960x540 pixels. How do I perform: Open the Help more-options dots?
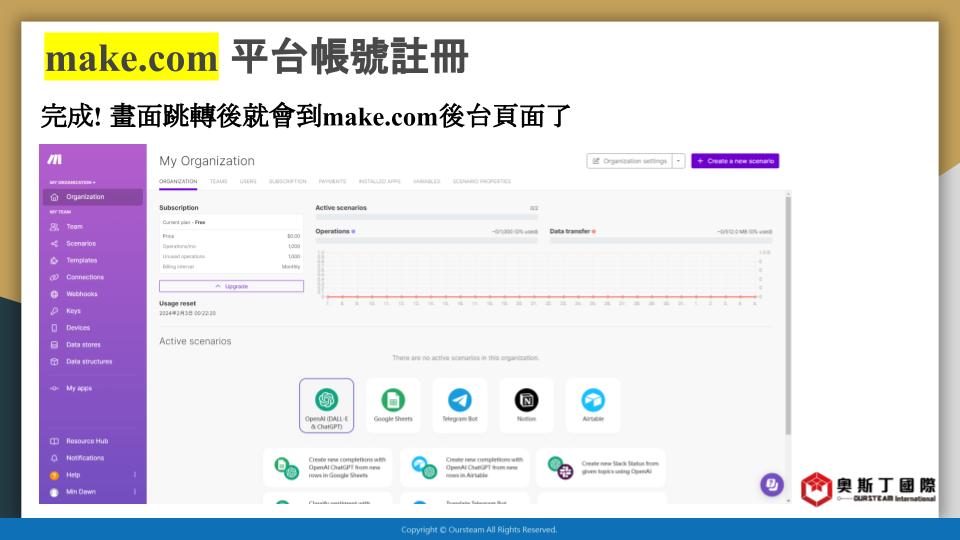[135, 475]
